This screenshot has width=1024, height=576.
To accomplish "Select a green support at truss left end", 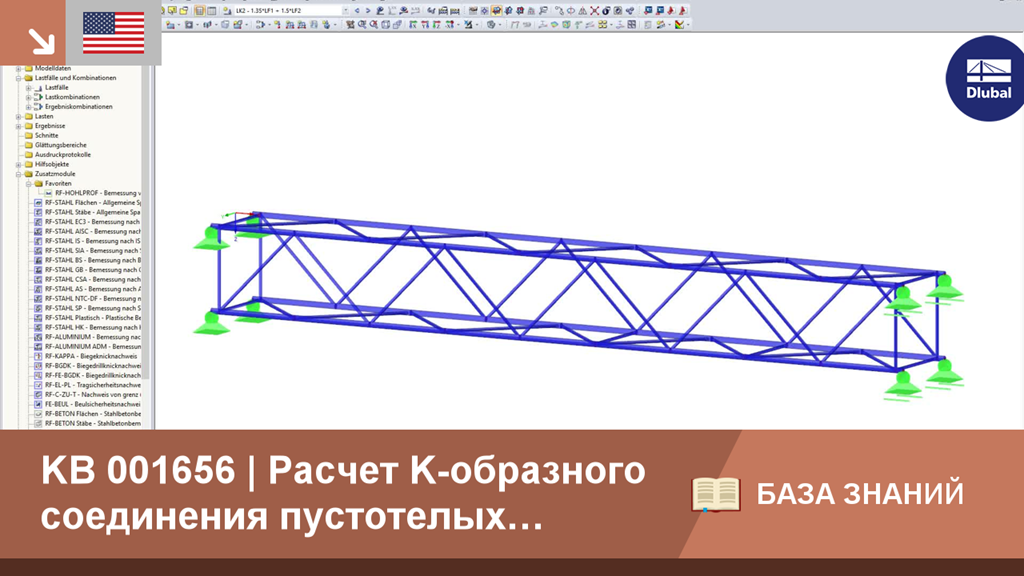I will (211, 238).
